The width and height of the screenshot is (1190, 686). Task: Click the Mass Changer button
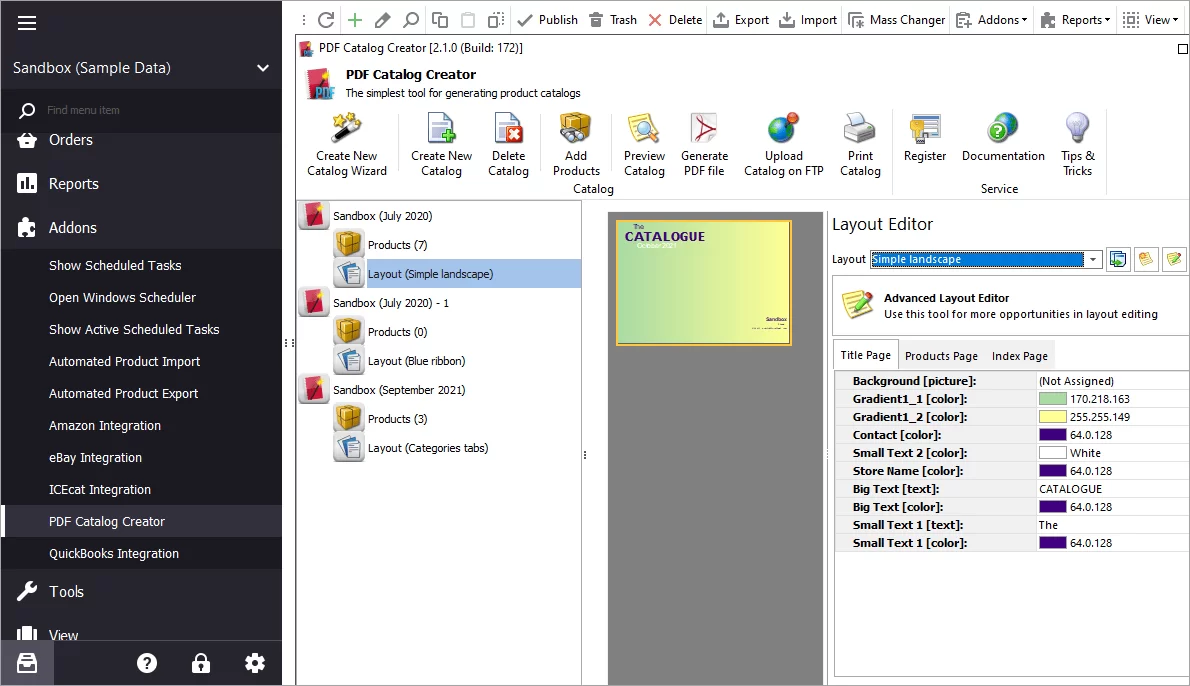click(x=896, y=20)
